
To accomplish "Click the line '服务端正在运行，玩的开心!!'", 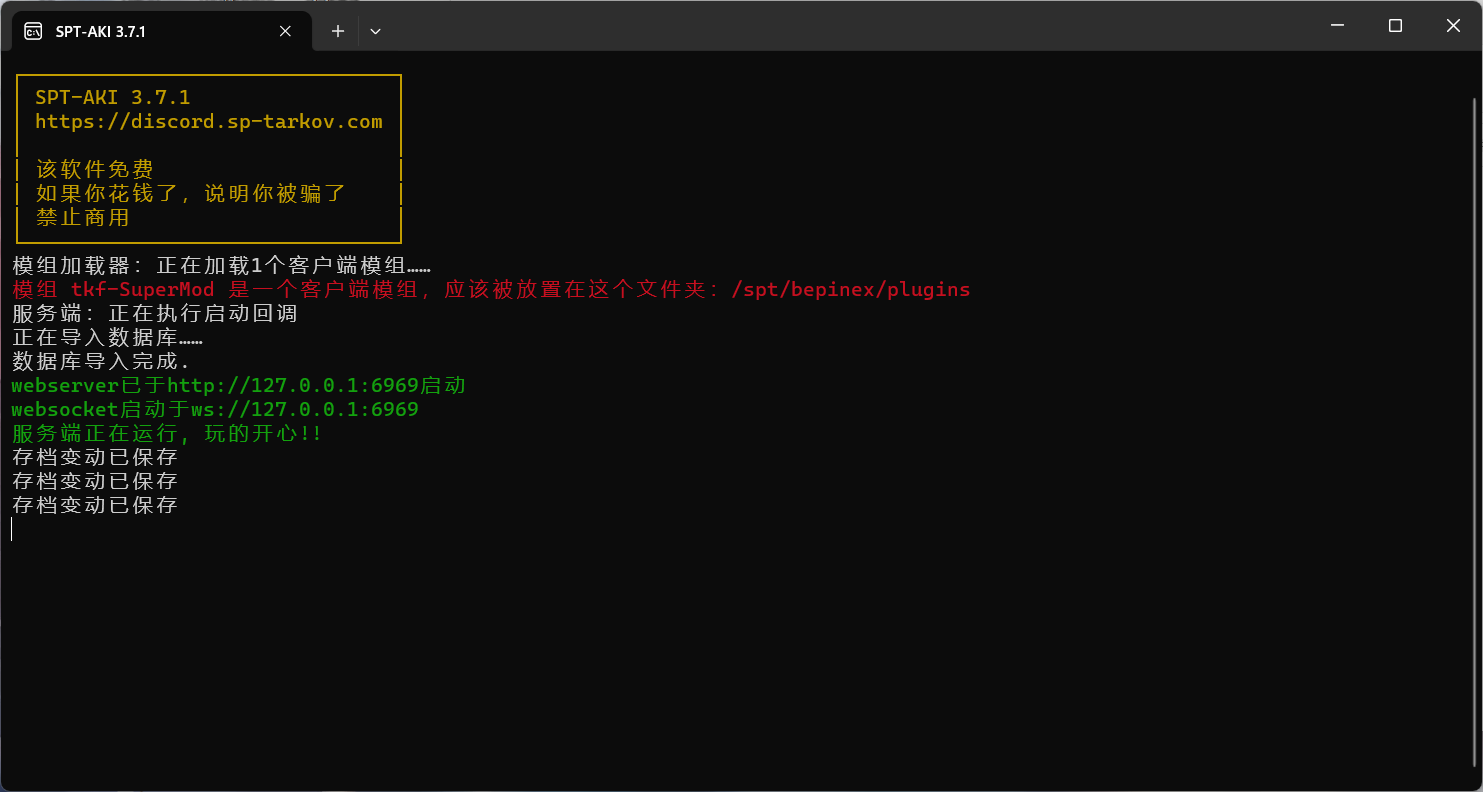I will pos(167,434).
